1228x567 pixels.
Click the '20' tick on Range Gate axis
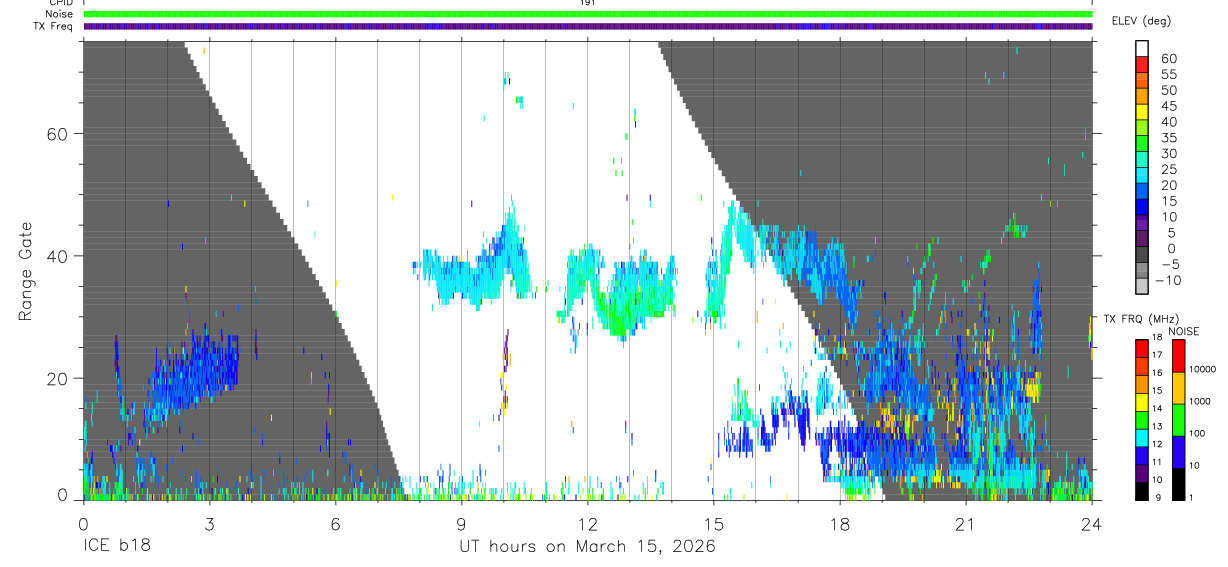(58, 378)
